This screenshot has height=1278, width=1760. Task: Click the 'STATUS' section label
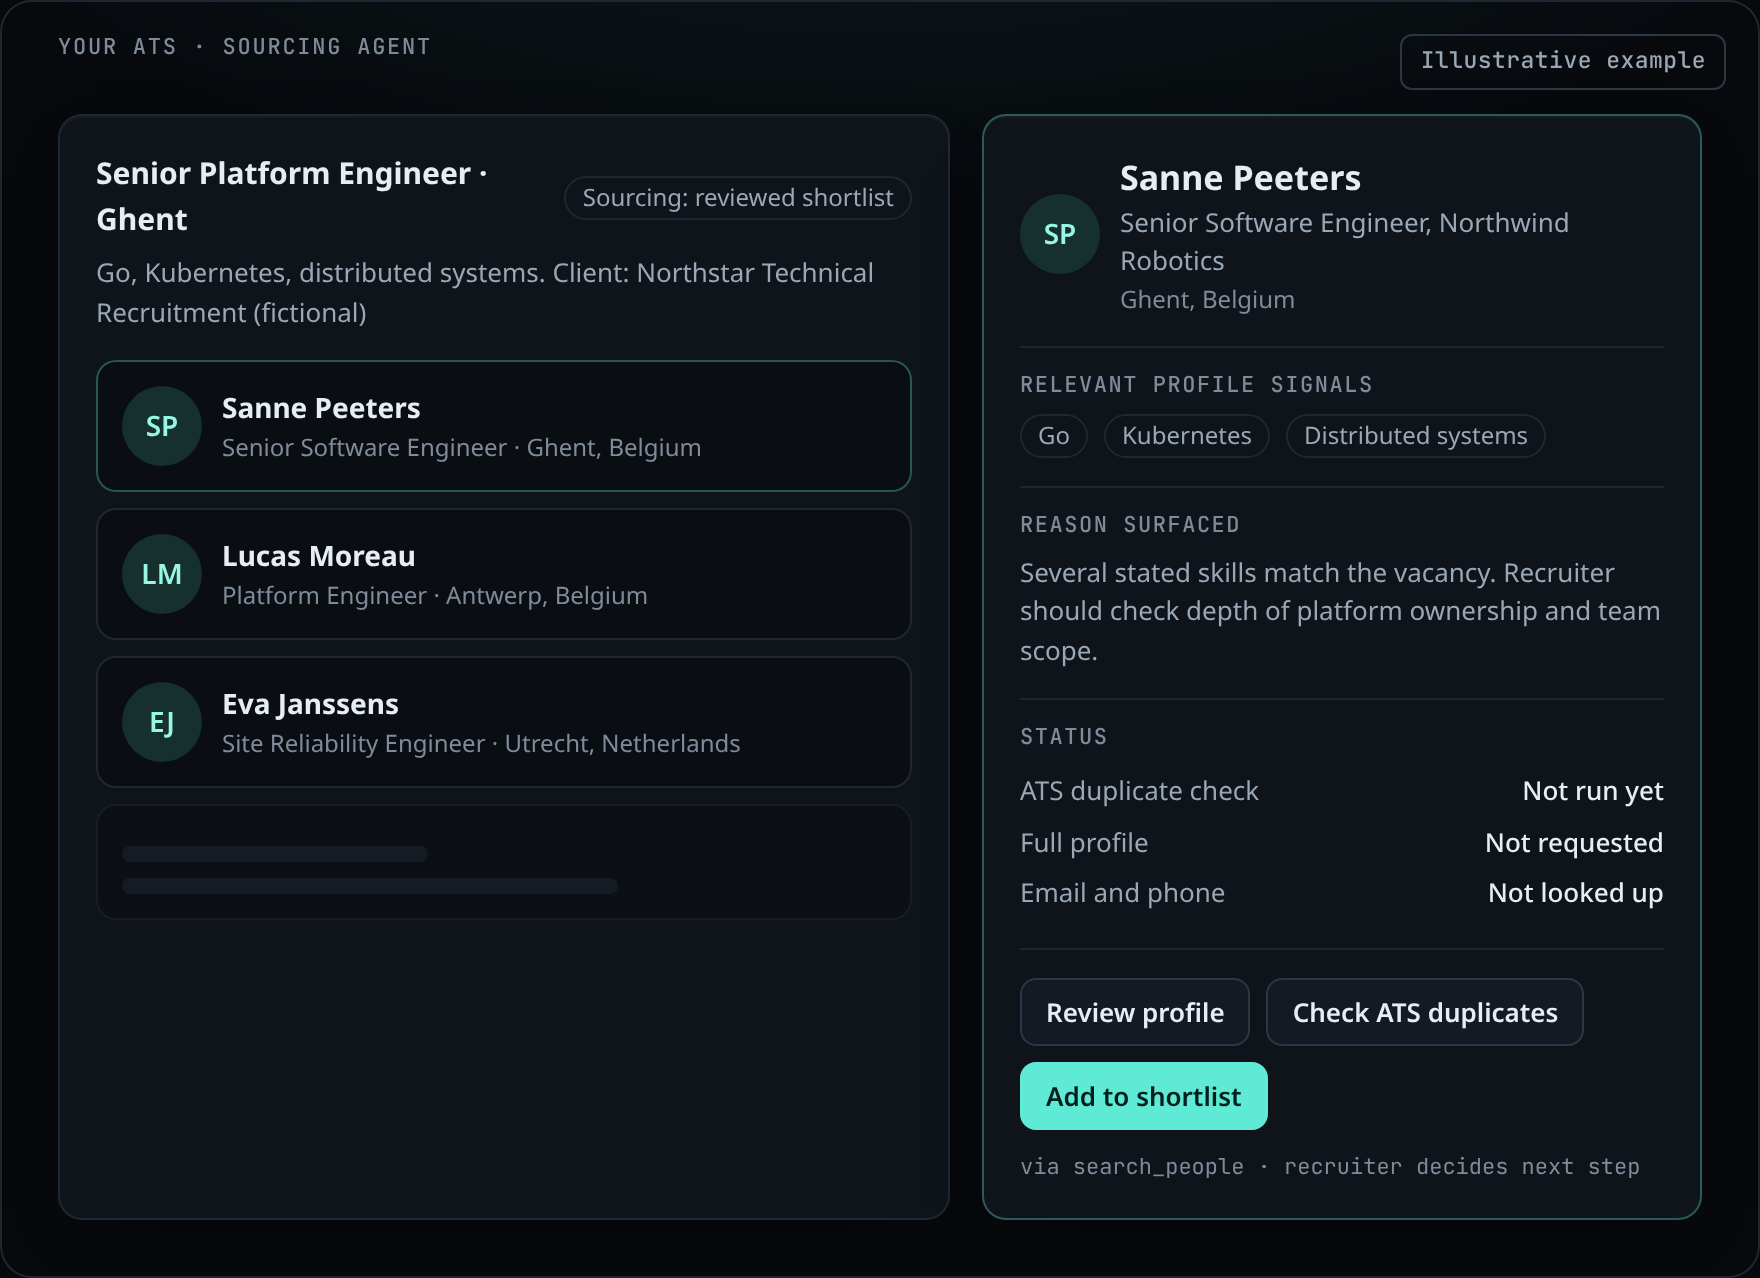pos(1064,737)
